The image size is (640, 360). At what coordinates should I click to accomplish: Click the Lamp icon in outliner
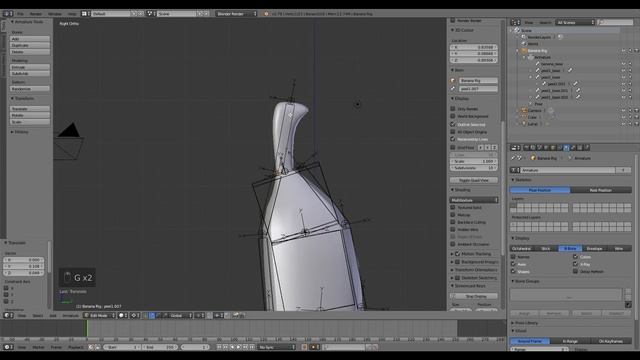click(524, 124)
